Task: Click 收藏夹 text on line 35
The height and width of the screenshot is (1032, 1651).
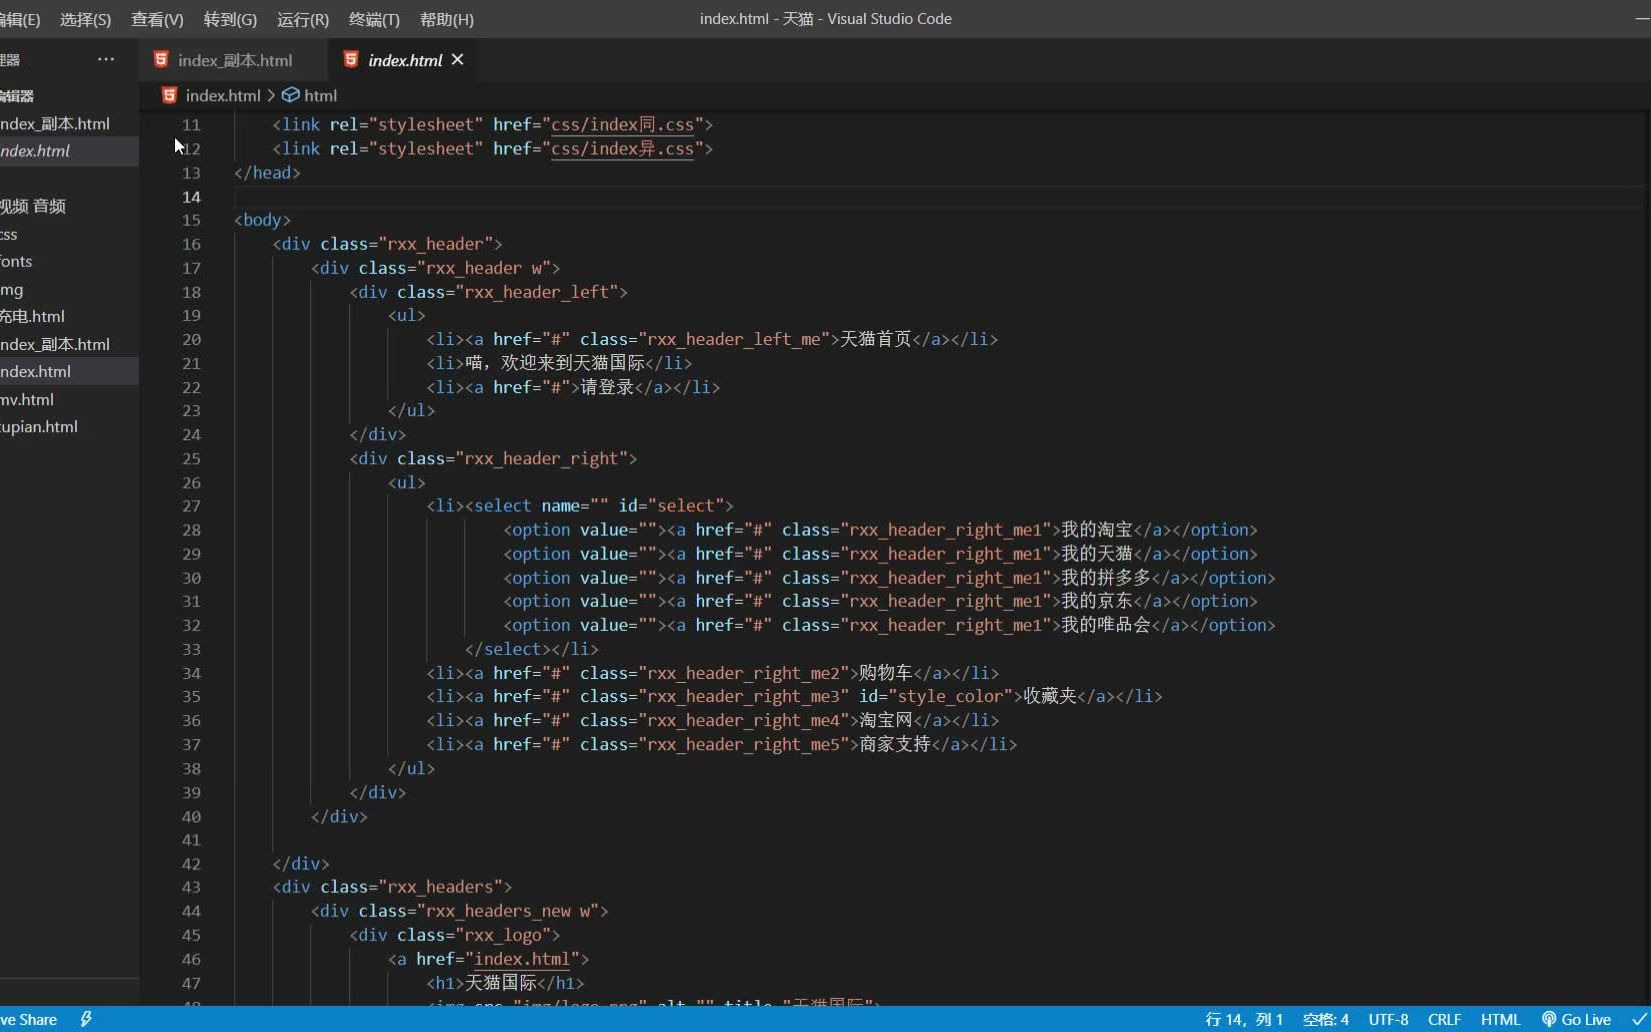Action: 1049,696
